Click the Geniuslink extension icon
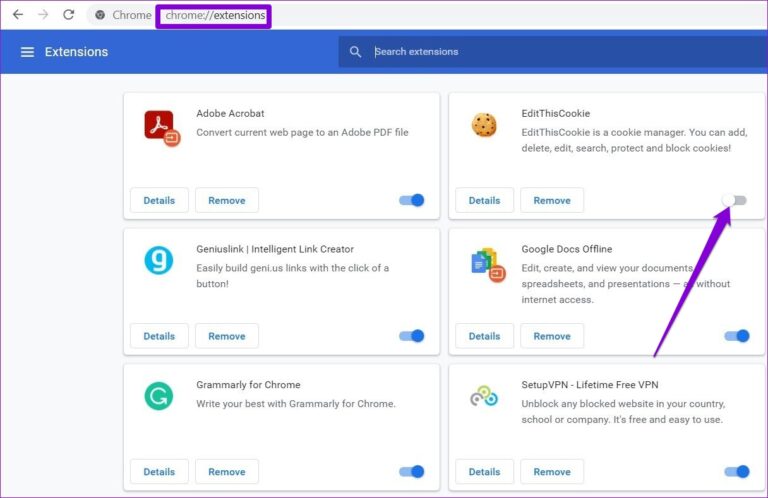The height and width of the screenshot is (498, 768). [x=159, y=260]
